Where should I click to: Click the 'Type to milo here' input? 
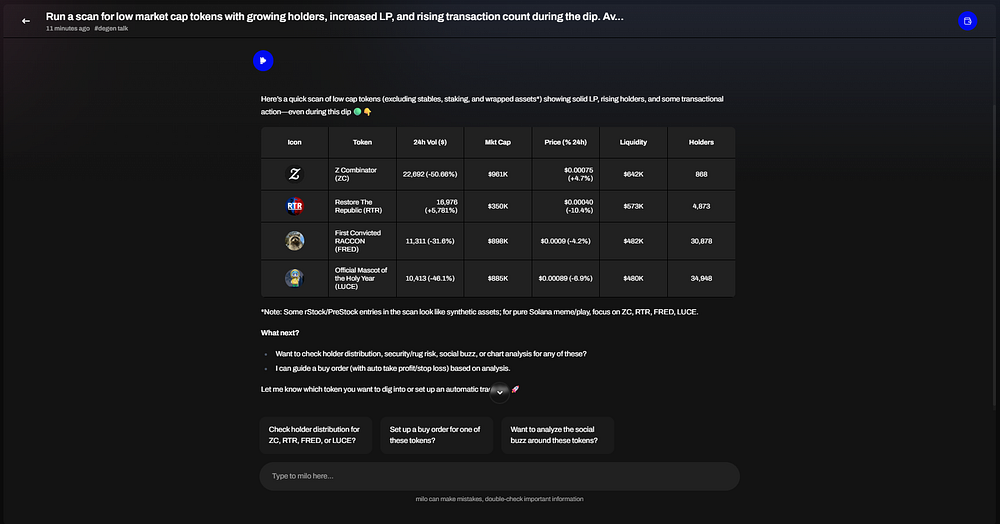pyautogui.click(x=500, y=476)
